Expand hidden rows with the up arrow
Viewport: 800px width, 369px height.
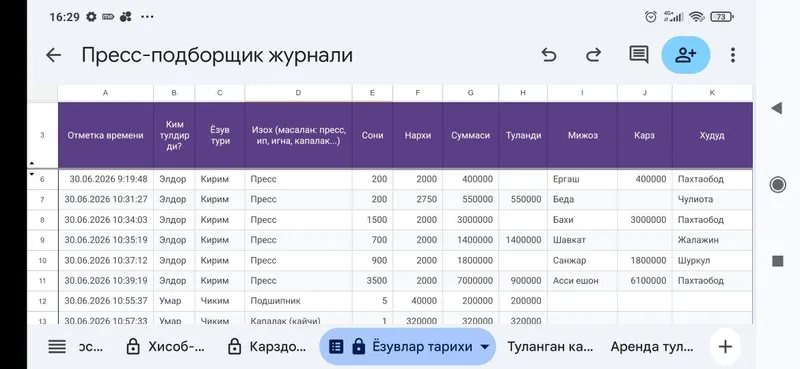pos(32,164)
